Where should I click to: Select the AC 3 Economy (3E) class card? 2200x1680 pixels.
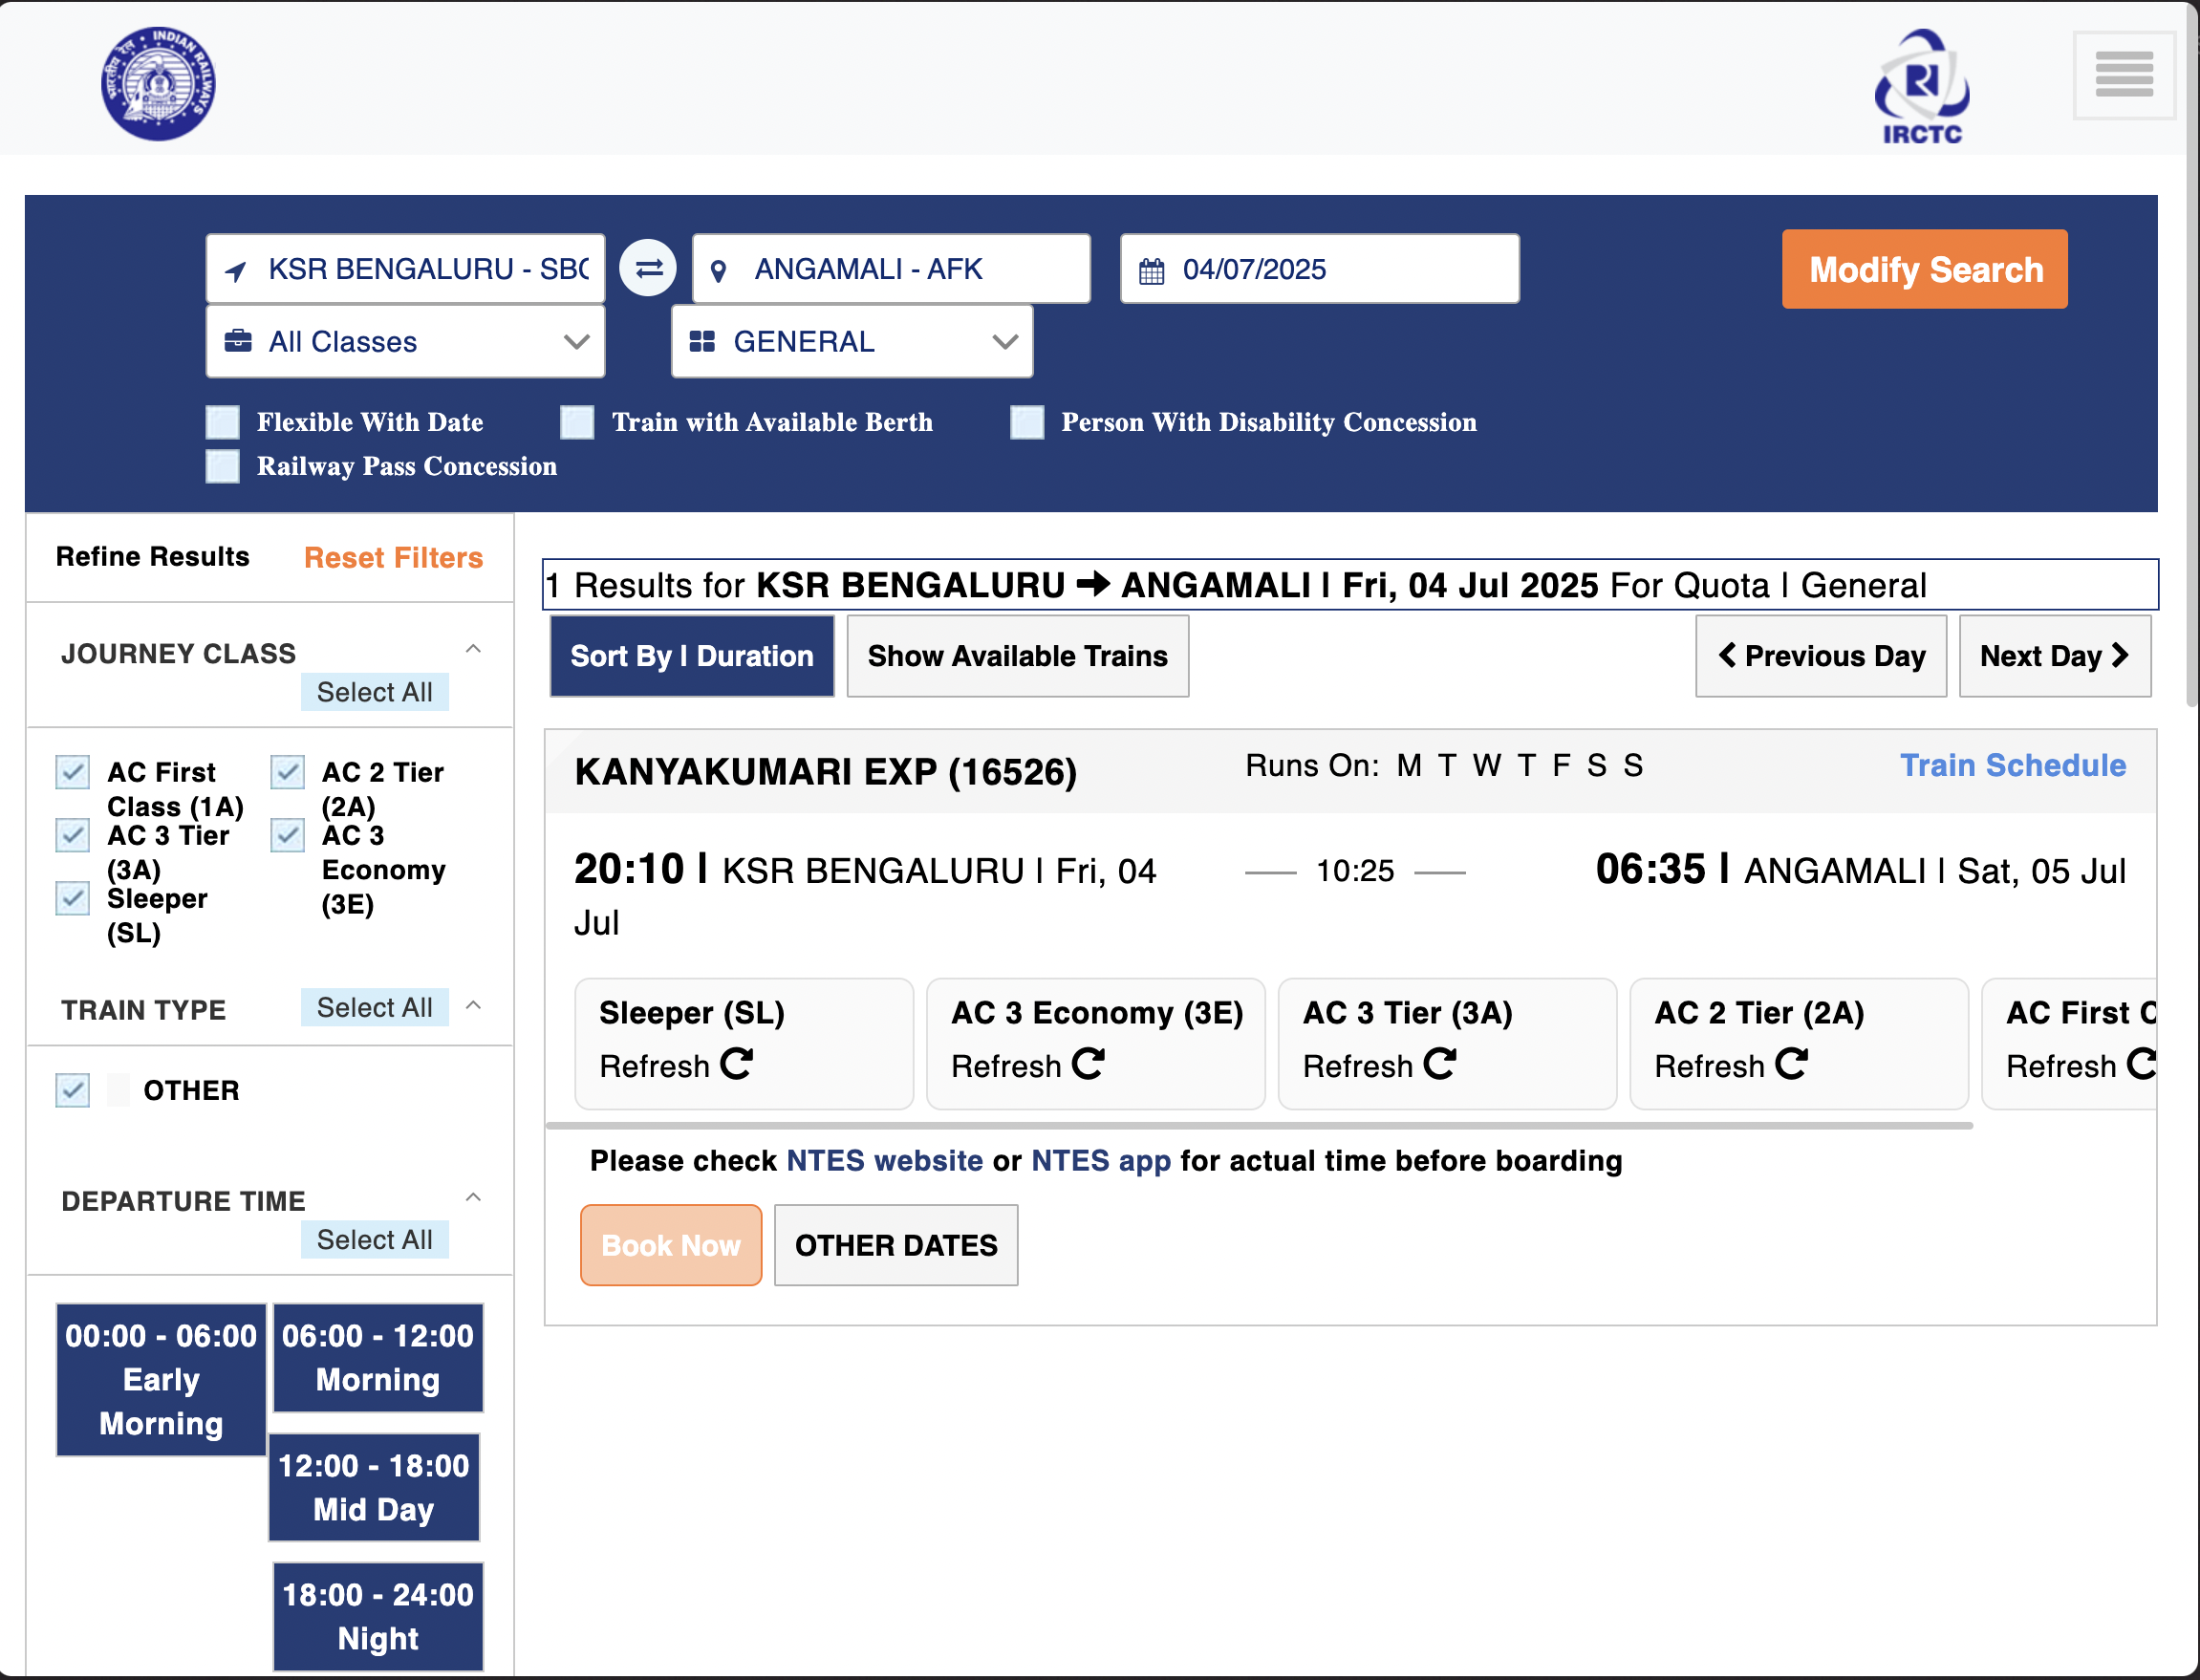1096,1043
